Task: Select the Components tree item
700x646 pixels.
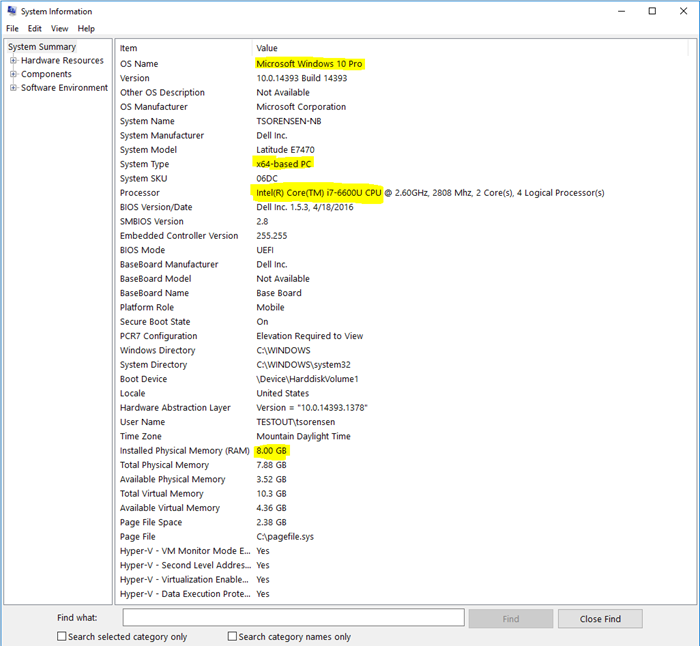Action: [46, 74]
